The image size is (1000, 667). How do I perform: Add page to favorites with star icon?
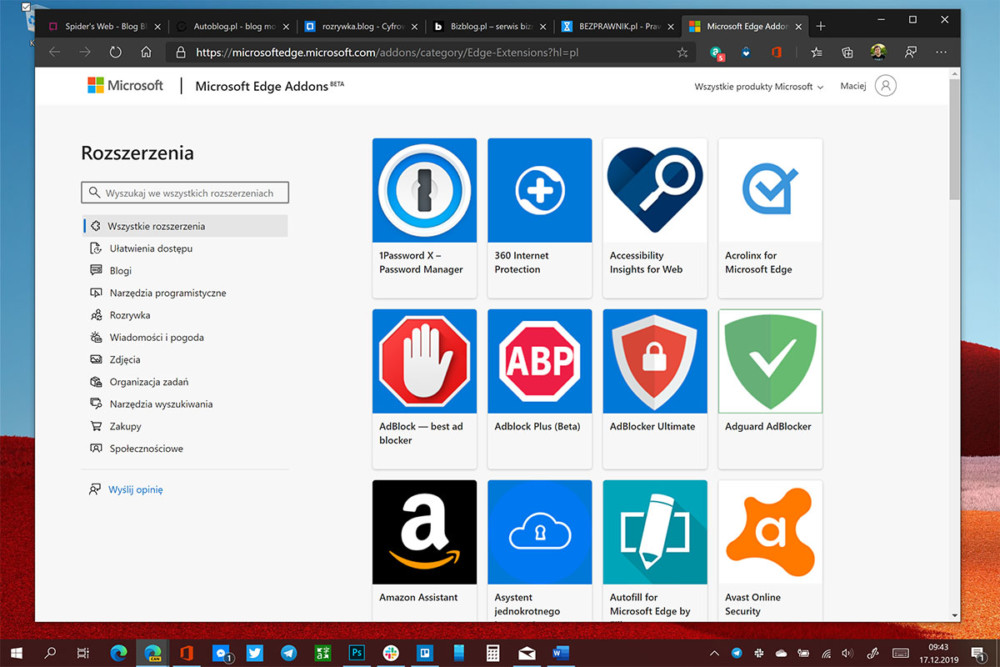(x=682, y=52)
